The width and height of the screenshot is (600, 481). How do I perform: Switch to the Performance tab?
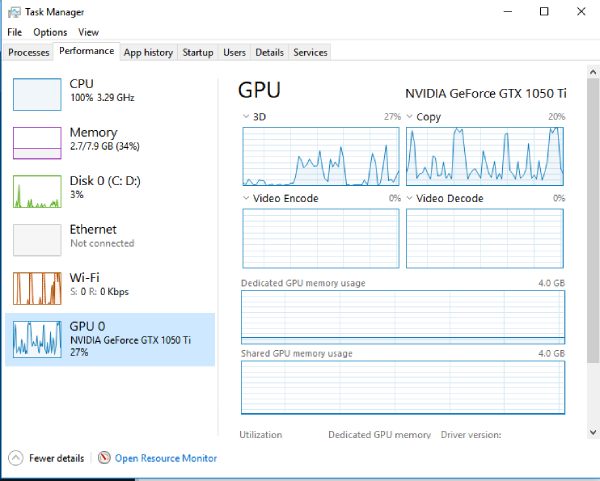(x=86, y=51)
